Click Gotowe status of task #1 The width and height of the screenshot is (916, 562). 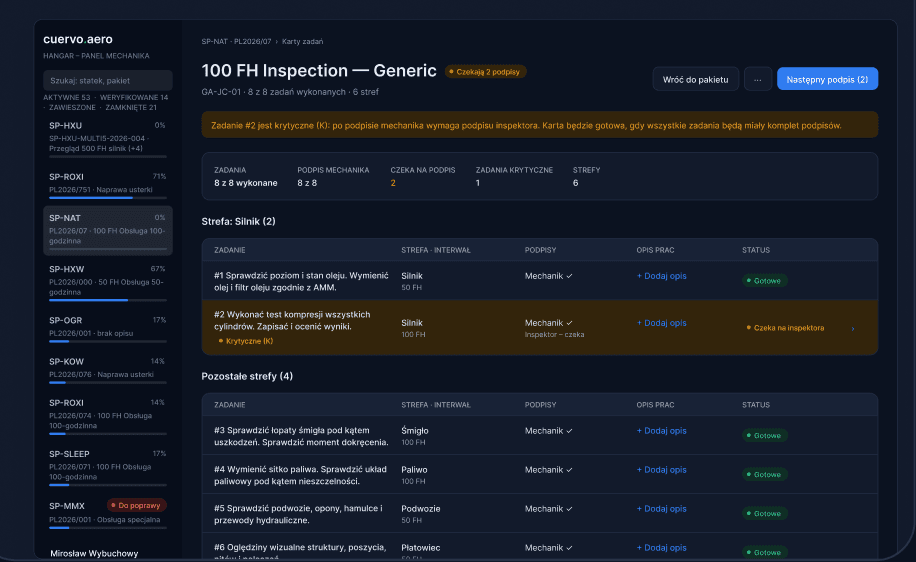(764, 281)
